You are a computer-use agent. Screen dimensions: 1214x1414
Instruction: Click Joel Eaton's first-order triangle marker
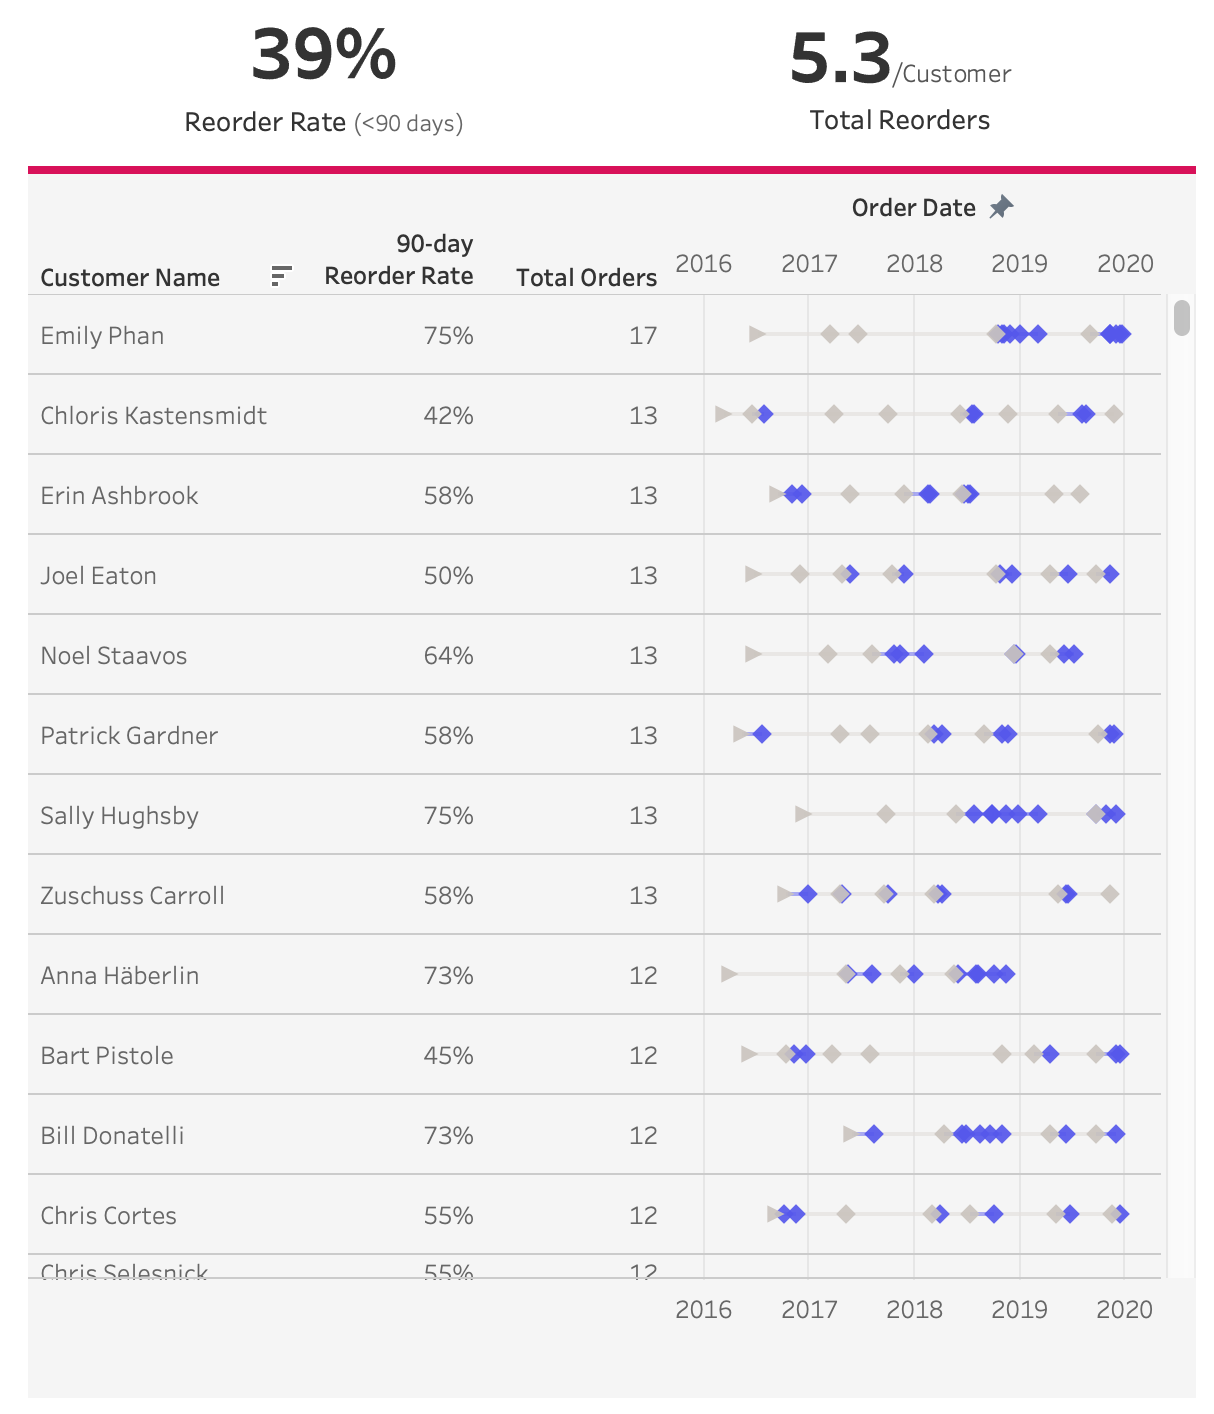[753, 573]
